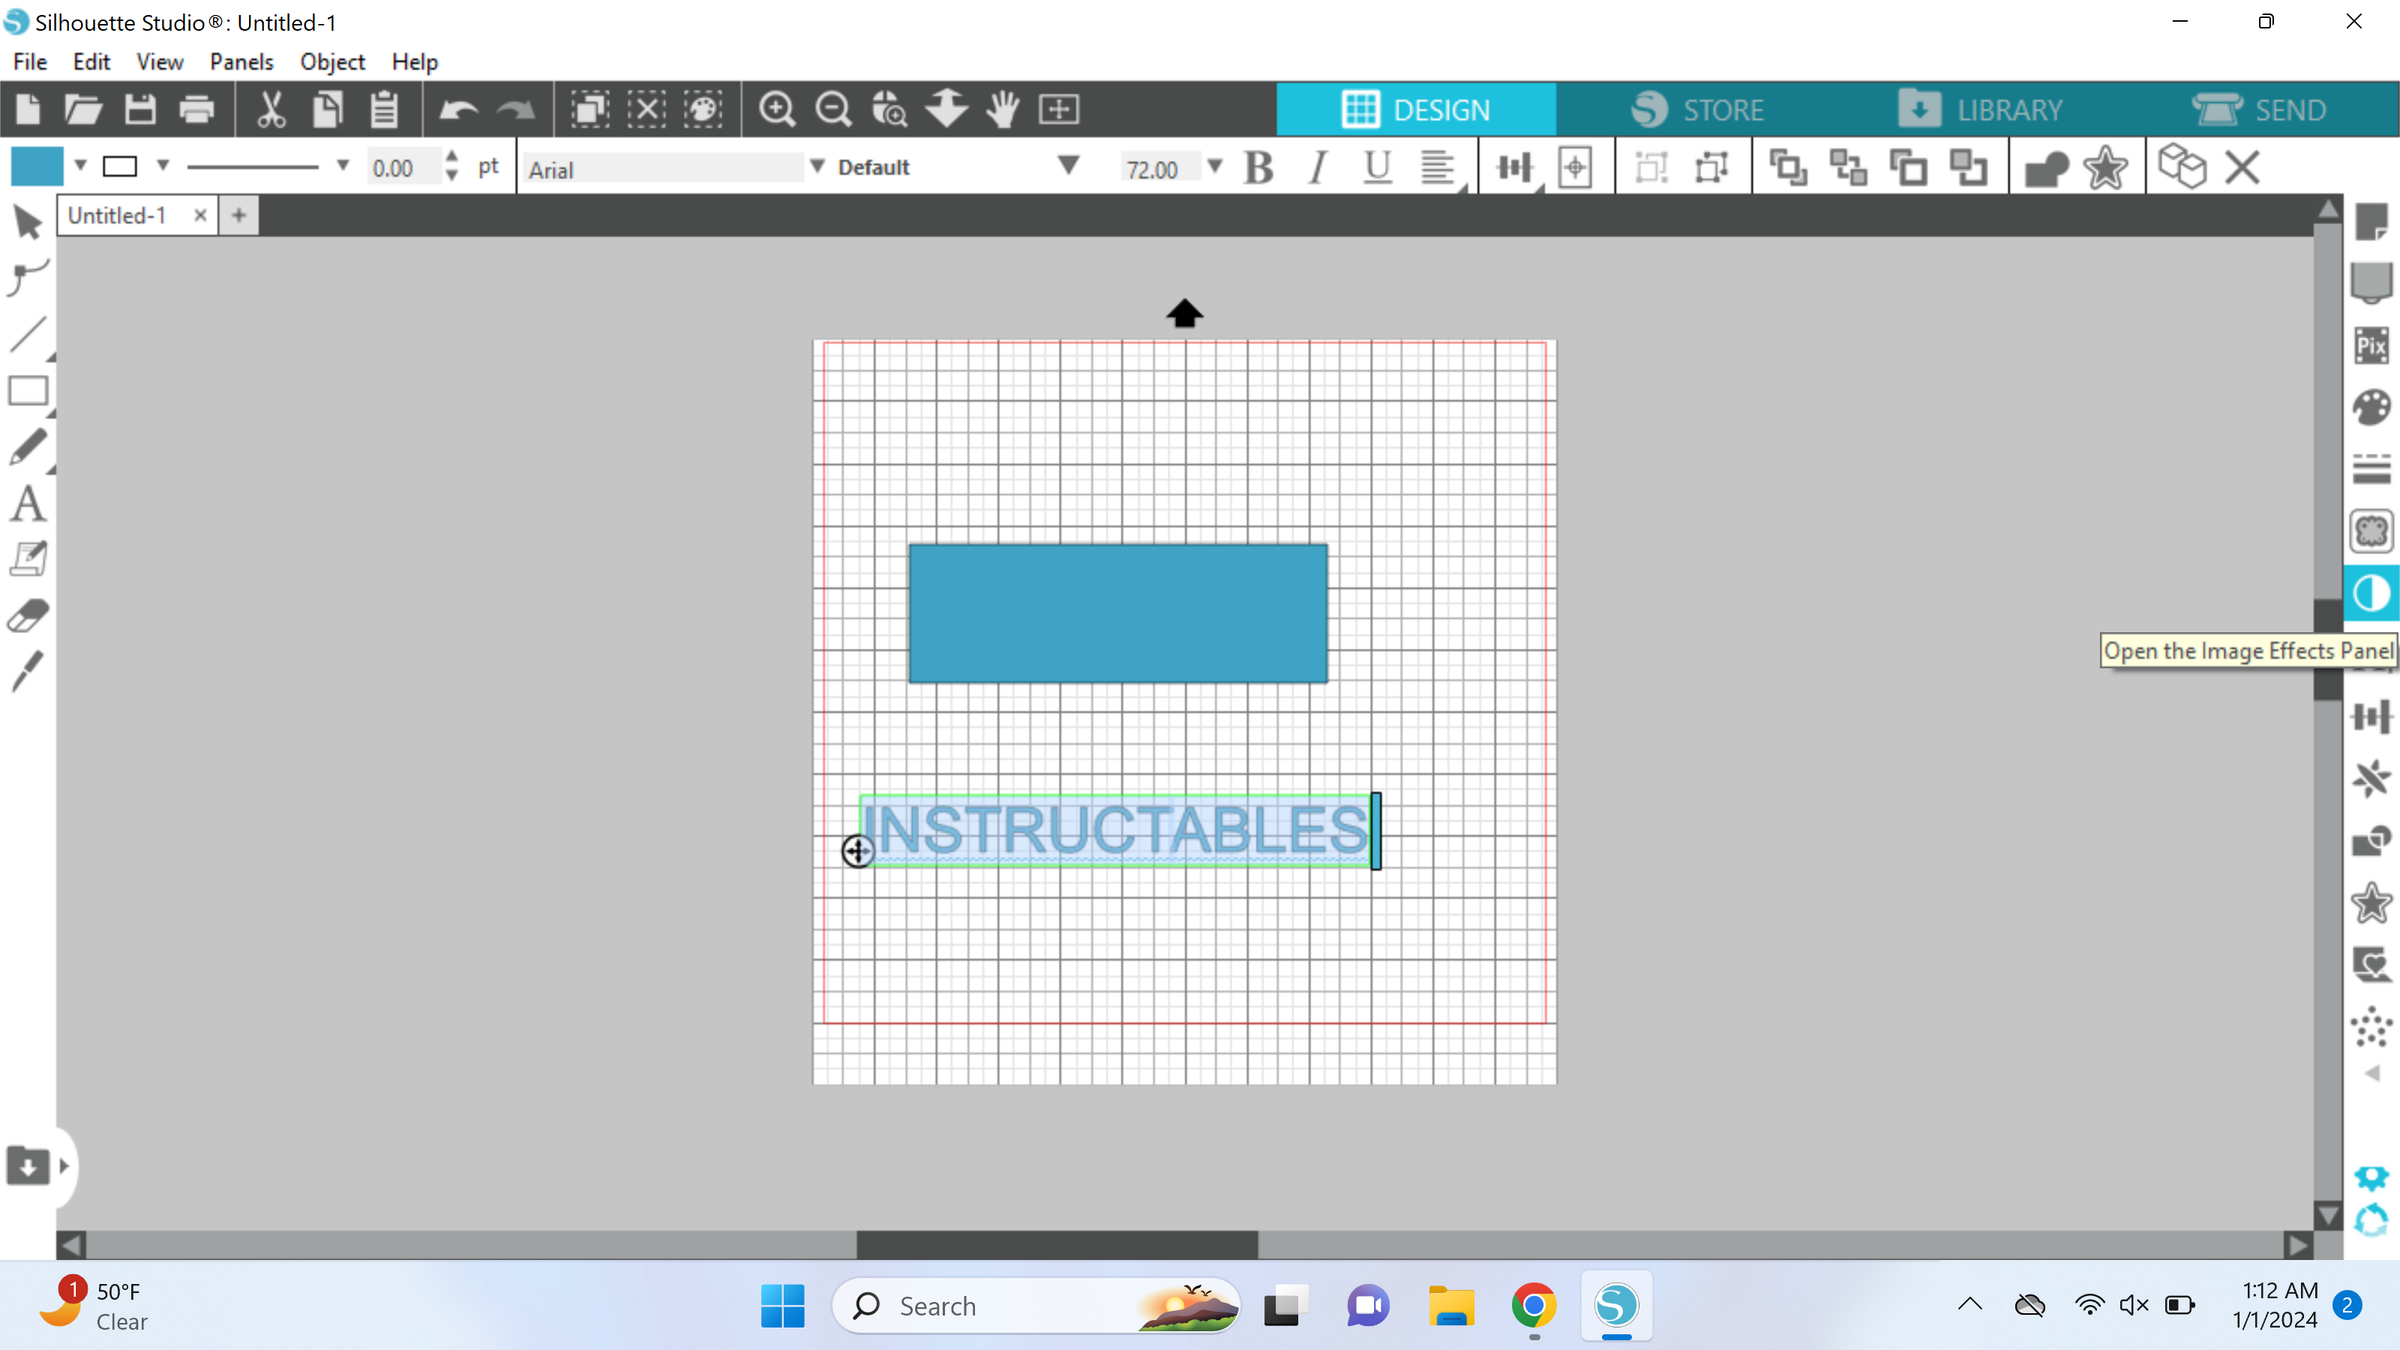Open the Image Effects panel
This screenshot has height=1350, width=2400.
pyautogui.click(x=2371, y=593)
